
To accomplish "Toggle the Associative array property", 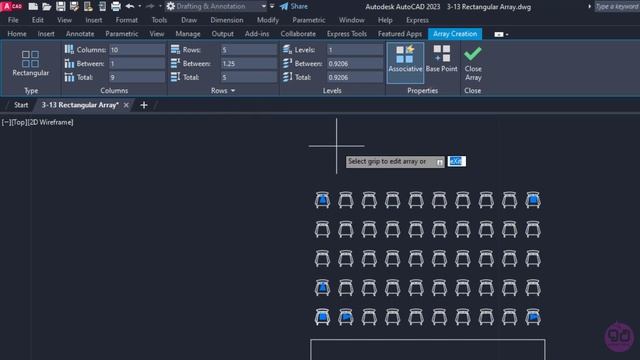I will tap(405, 63).
